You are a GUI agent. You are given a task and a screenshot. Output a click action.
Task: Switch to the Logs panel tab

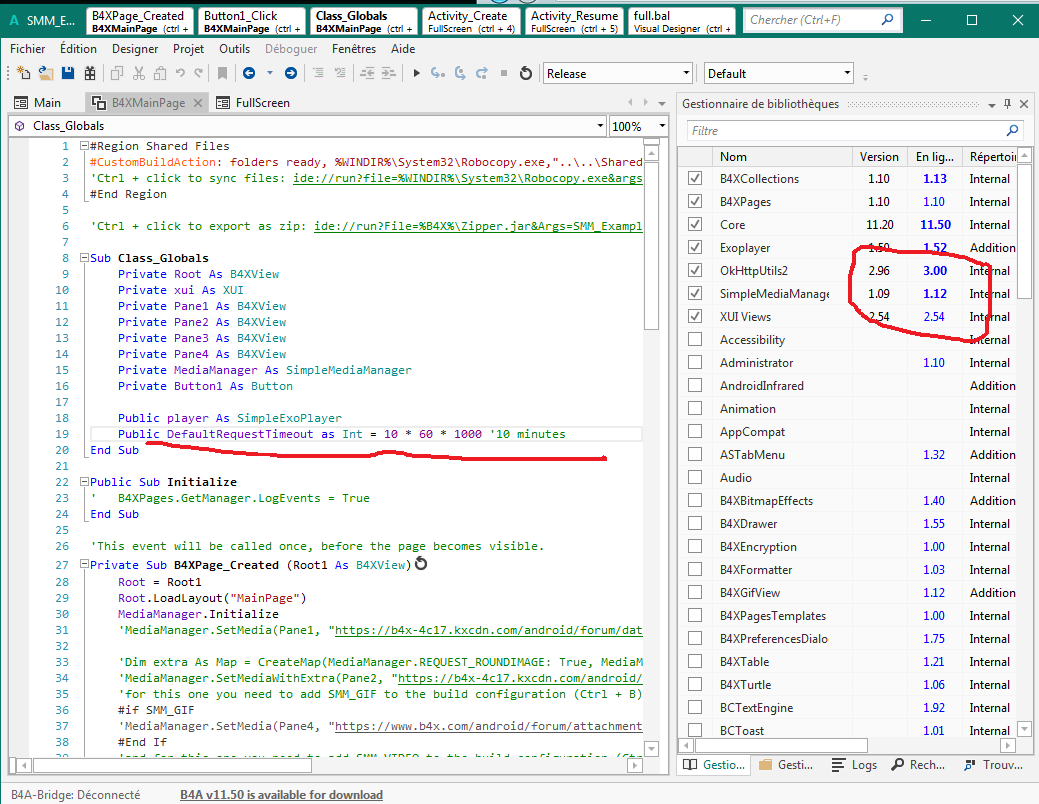pos(855,765)
